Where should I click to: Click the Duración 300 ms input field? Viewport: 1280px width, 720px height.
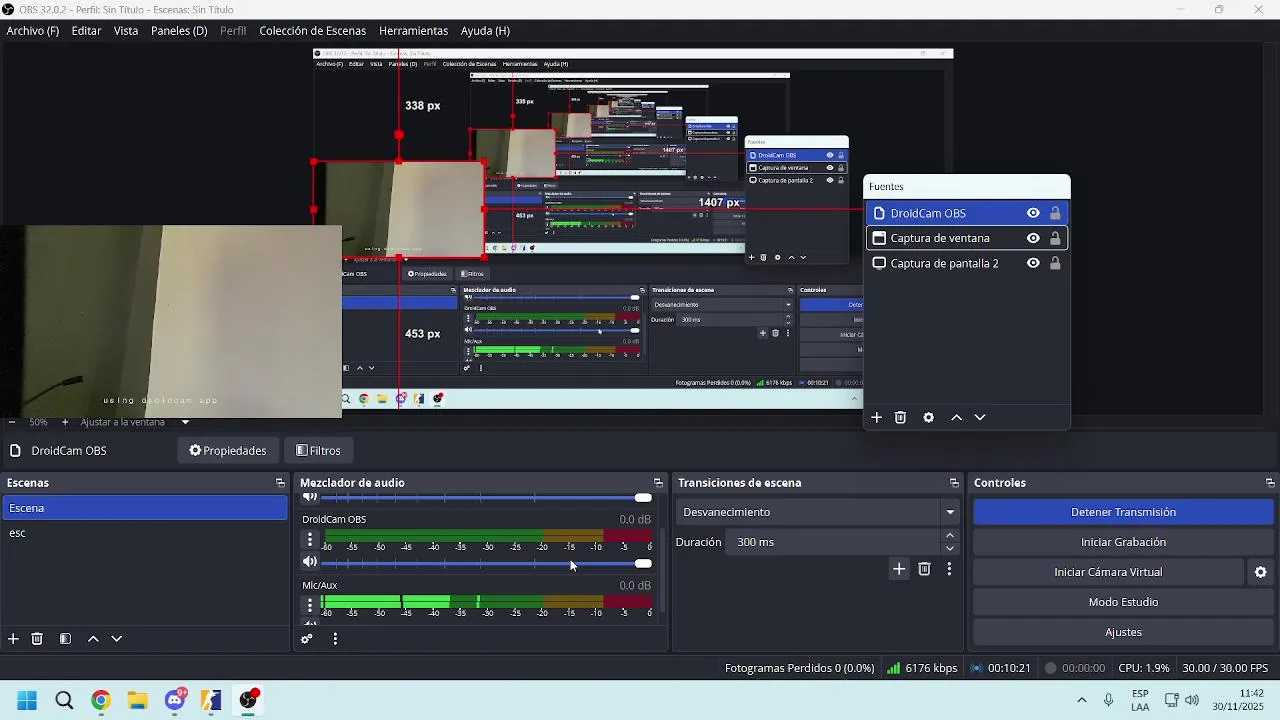click(x=834, y=542)
